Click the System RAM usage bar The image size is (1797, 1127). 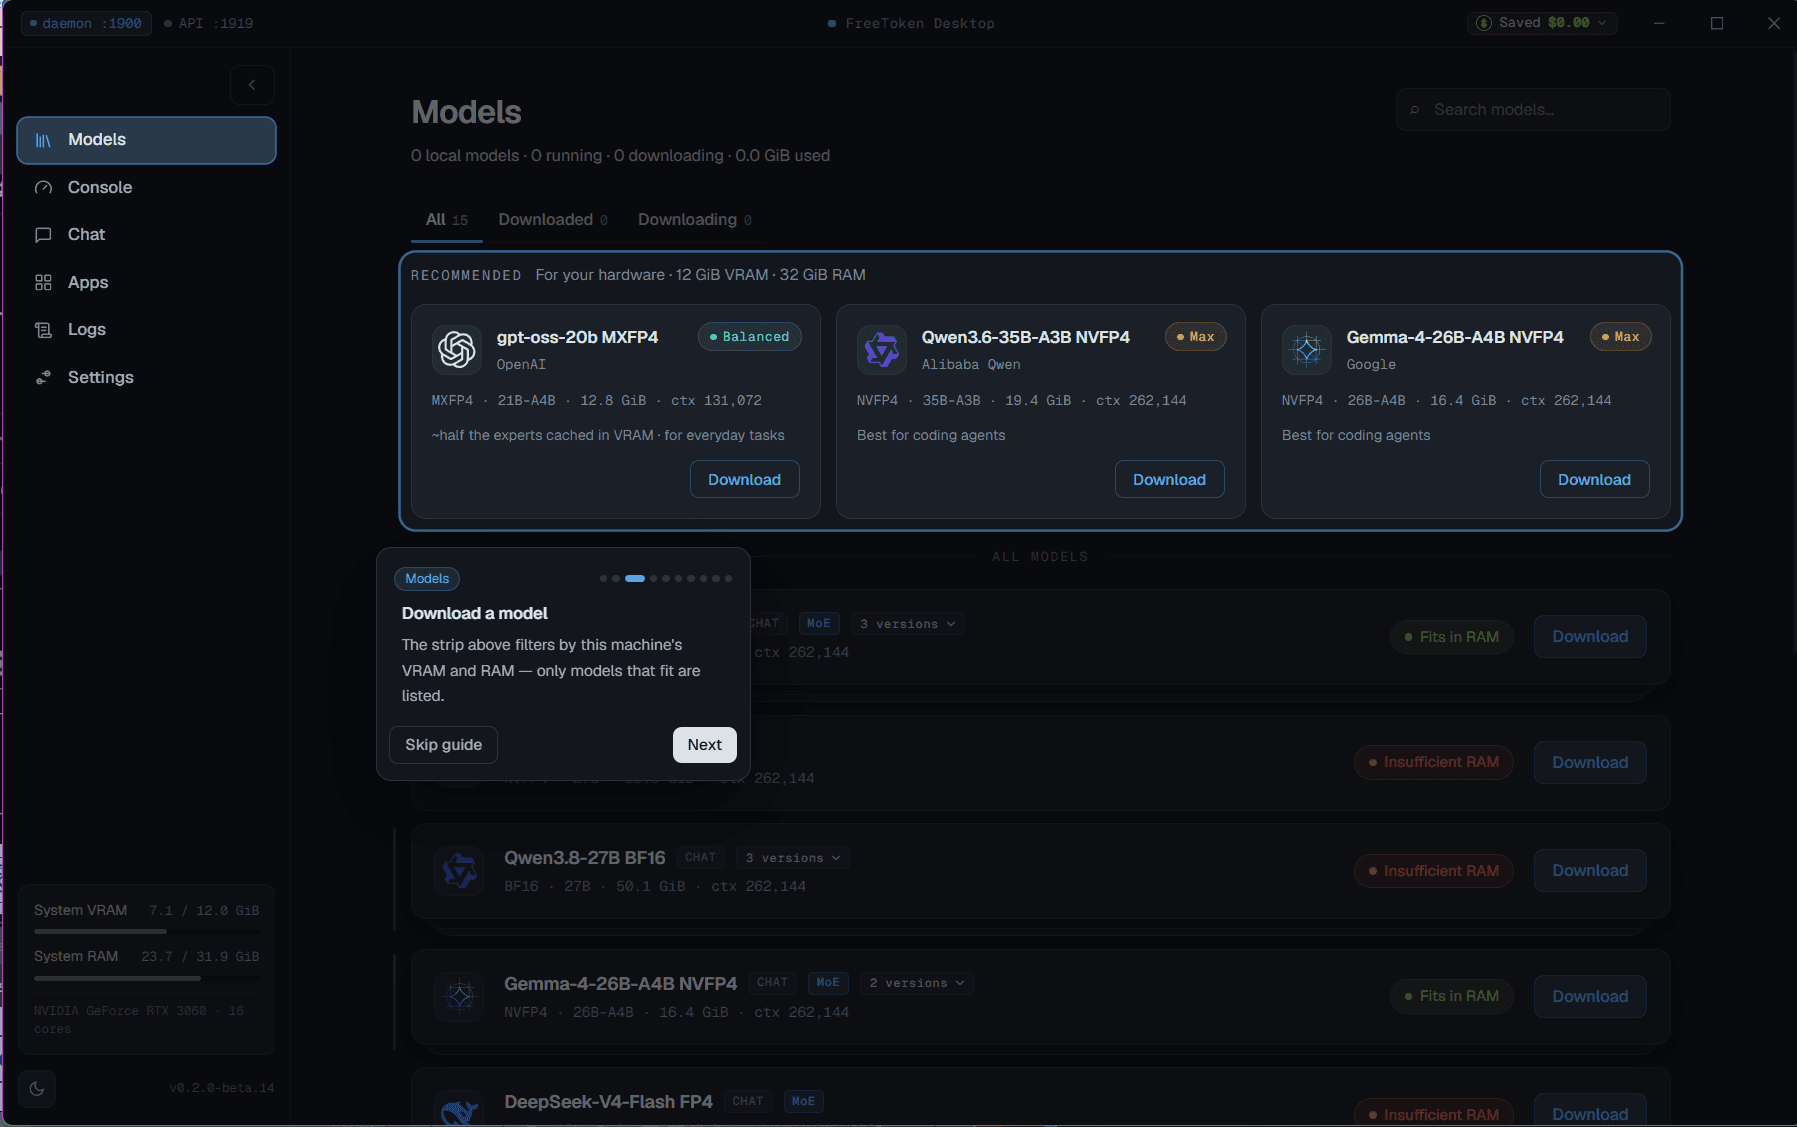[x=146, y=978]
